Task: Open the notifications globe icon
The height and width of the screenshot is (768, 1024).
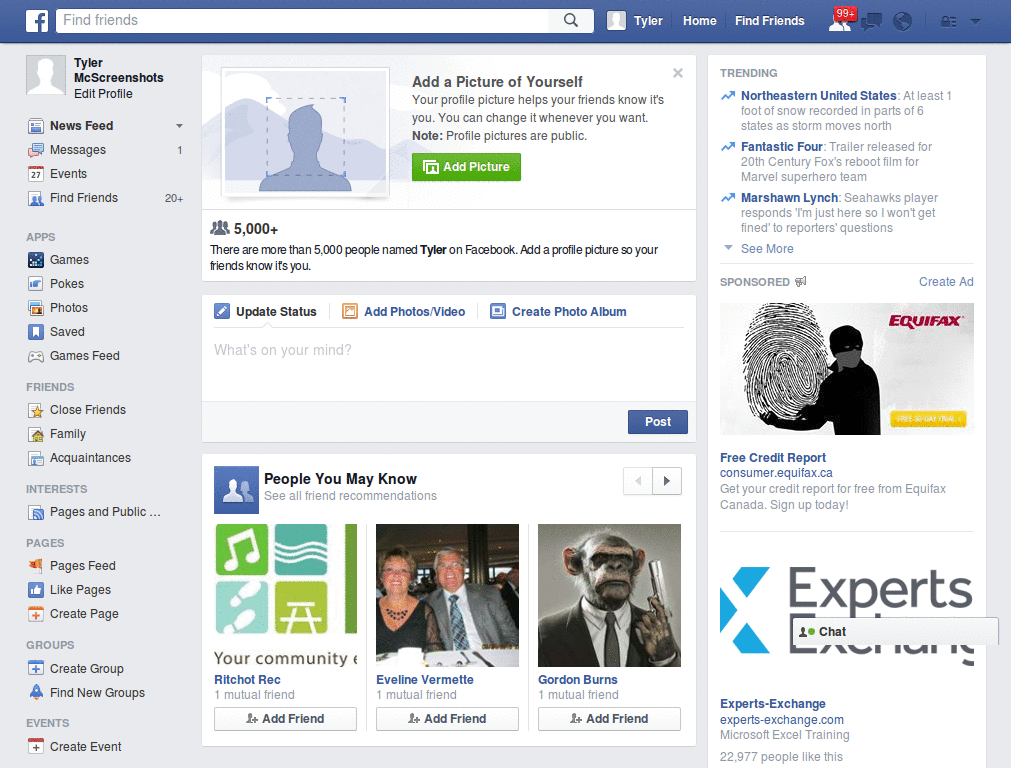Action: point(902,21)
